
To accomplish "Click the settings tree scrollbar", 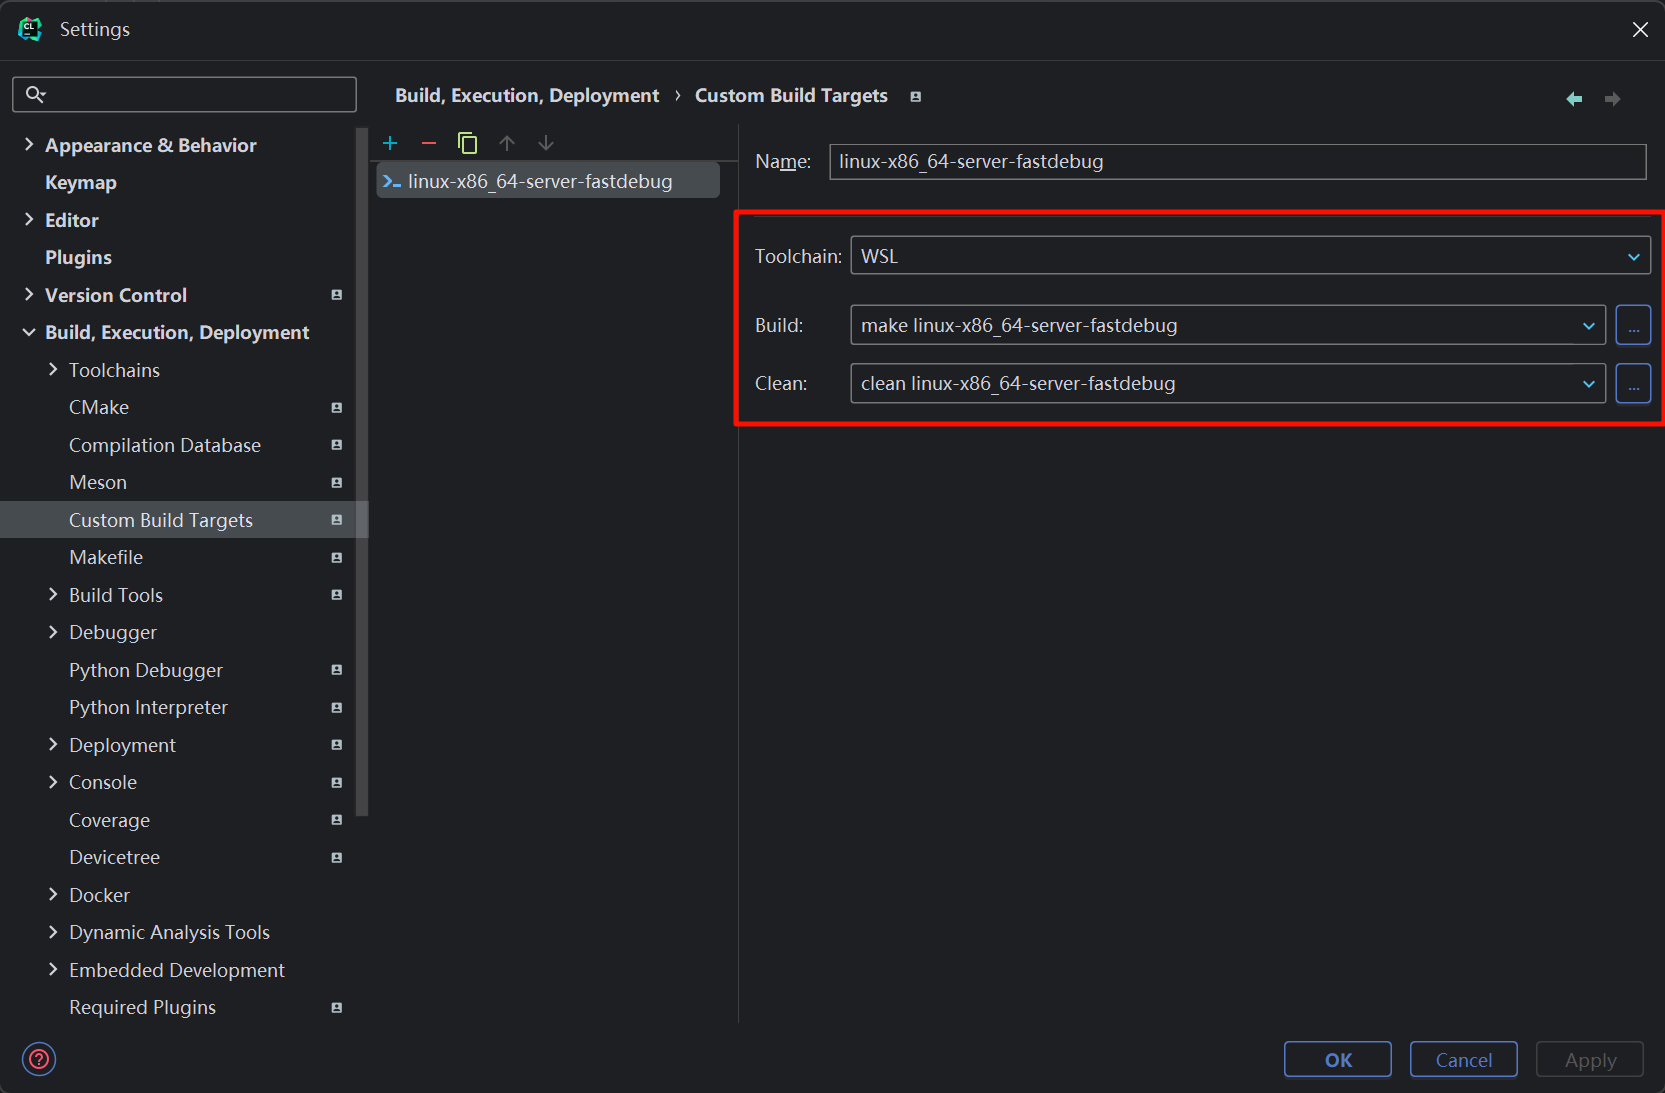I will 362,470.
